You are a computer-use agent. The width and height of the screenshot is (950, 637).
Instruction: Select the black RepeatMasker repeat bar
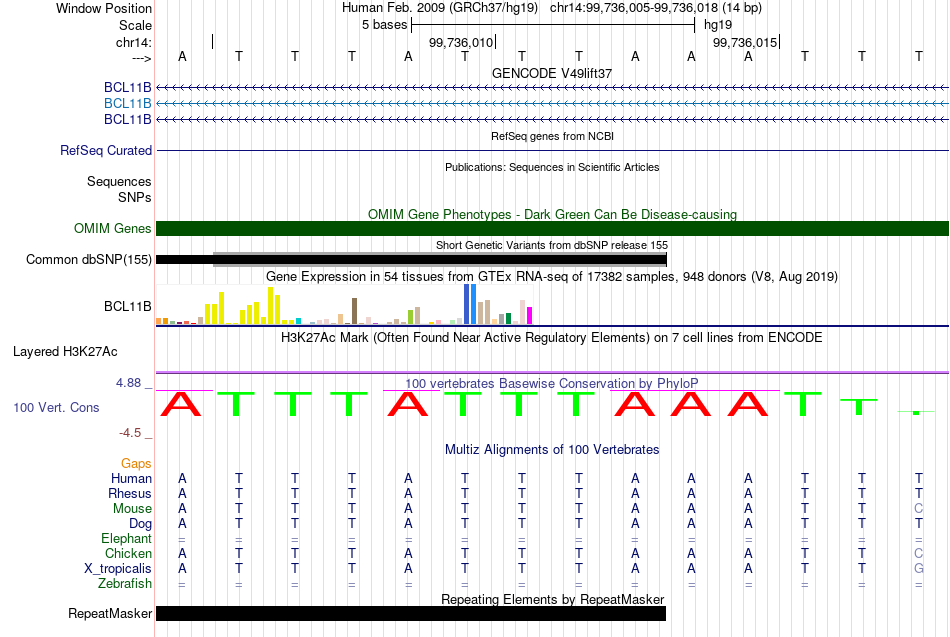(x=411, y=613)
